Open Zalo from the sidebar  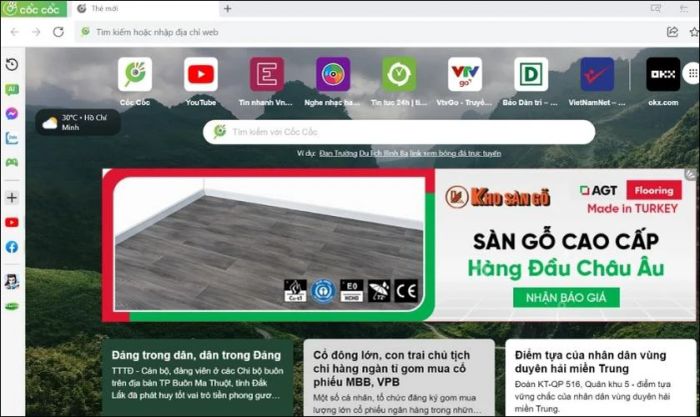(x=12, y=138)
